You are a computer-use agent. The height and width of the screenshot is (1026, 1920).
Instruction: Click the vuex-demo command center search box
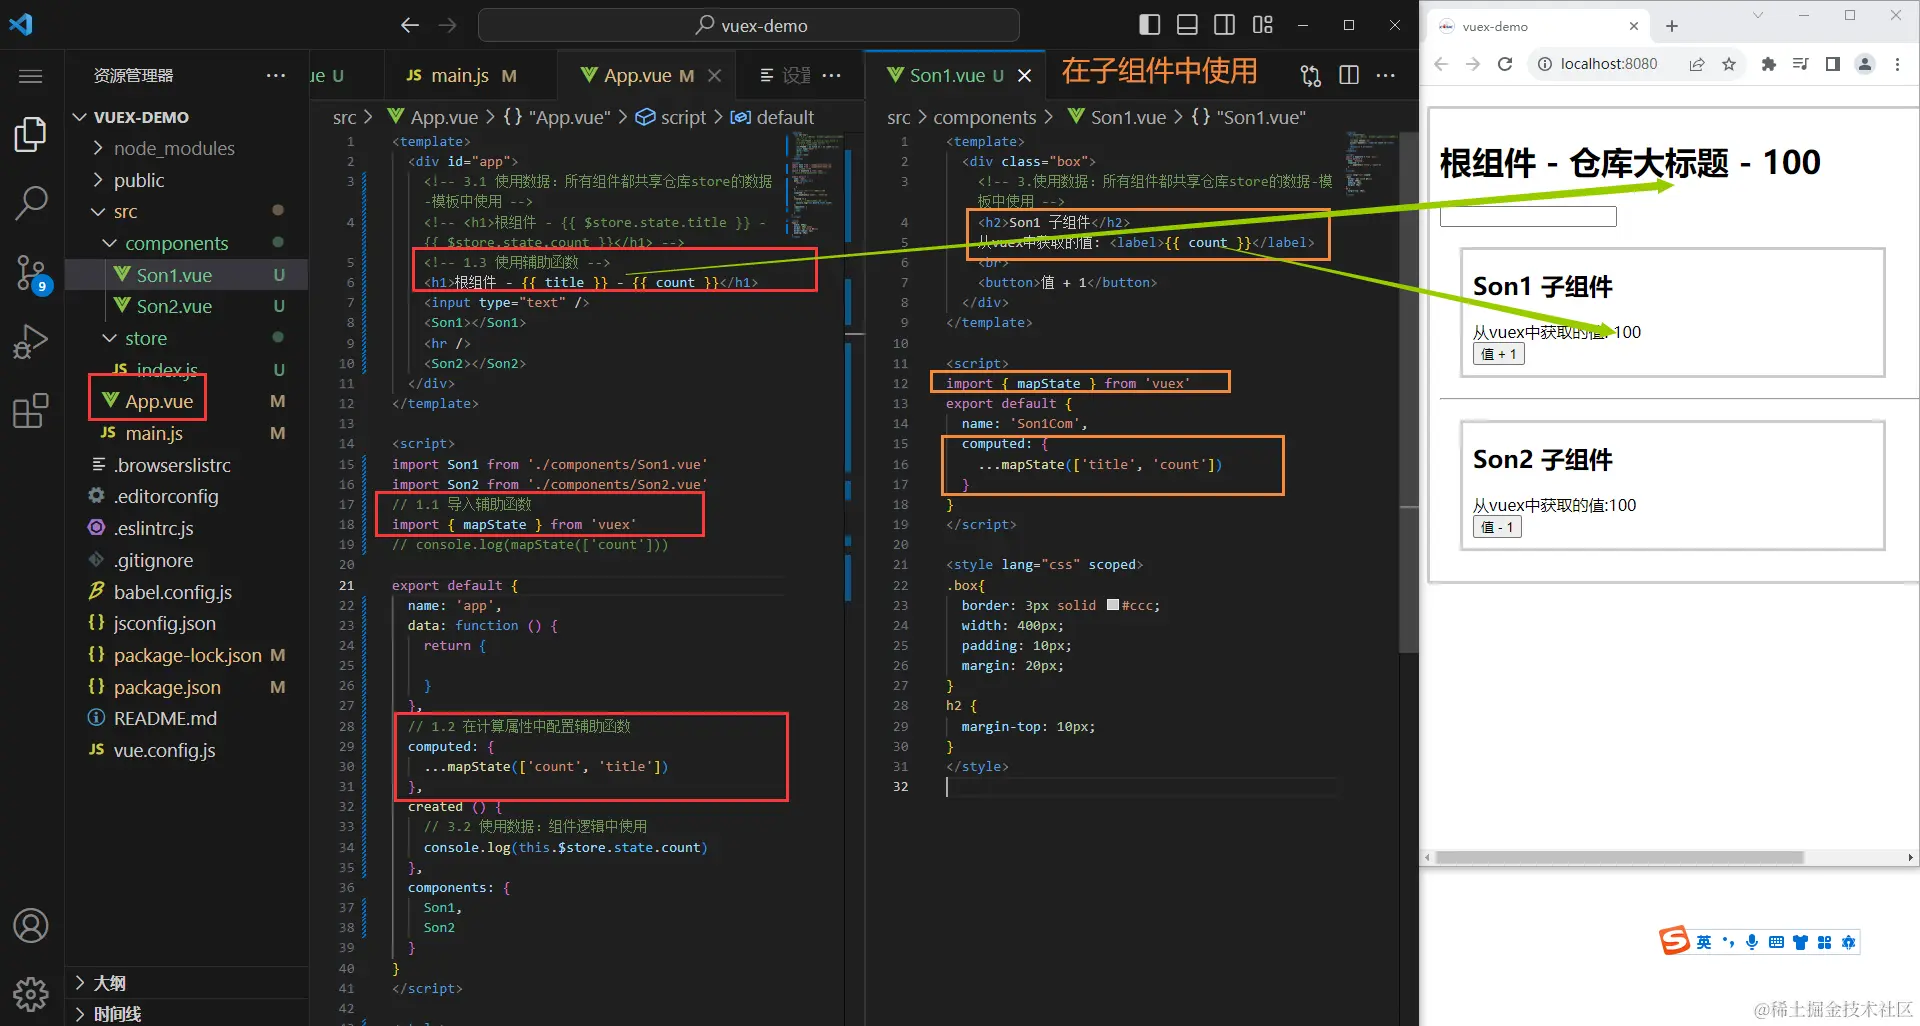click(x=749, y=25)
